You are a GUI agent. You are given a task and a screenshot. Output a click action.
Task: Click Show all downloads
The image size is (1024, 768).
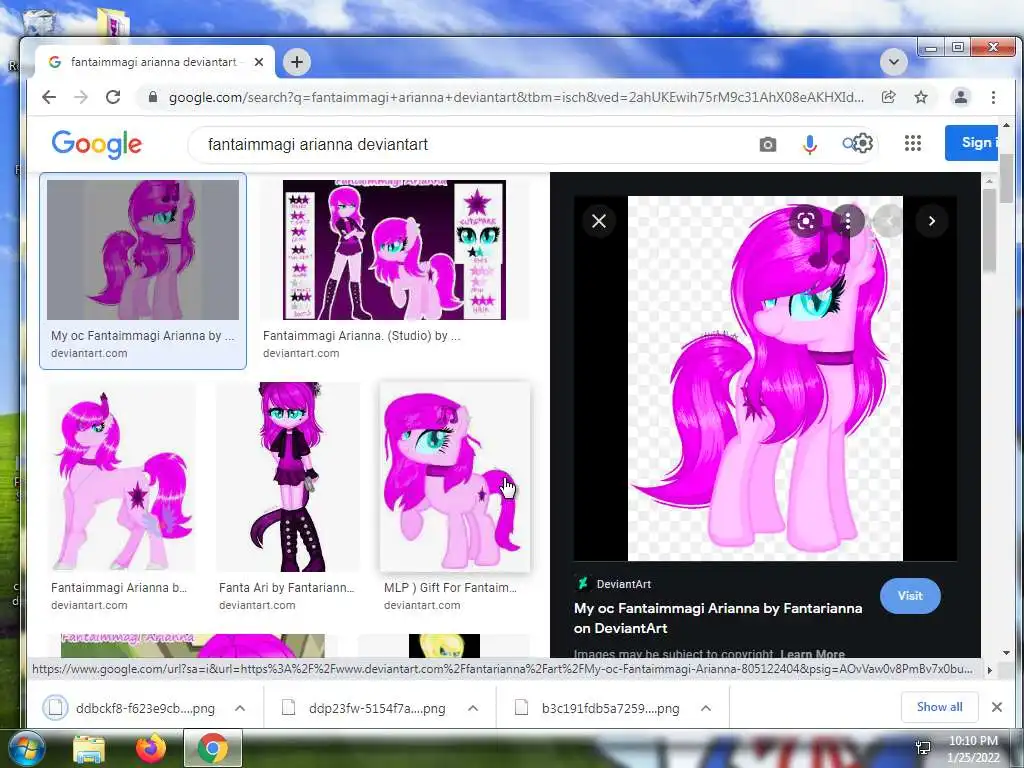[x=939, y=707]
